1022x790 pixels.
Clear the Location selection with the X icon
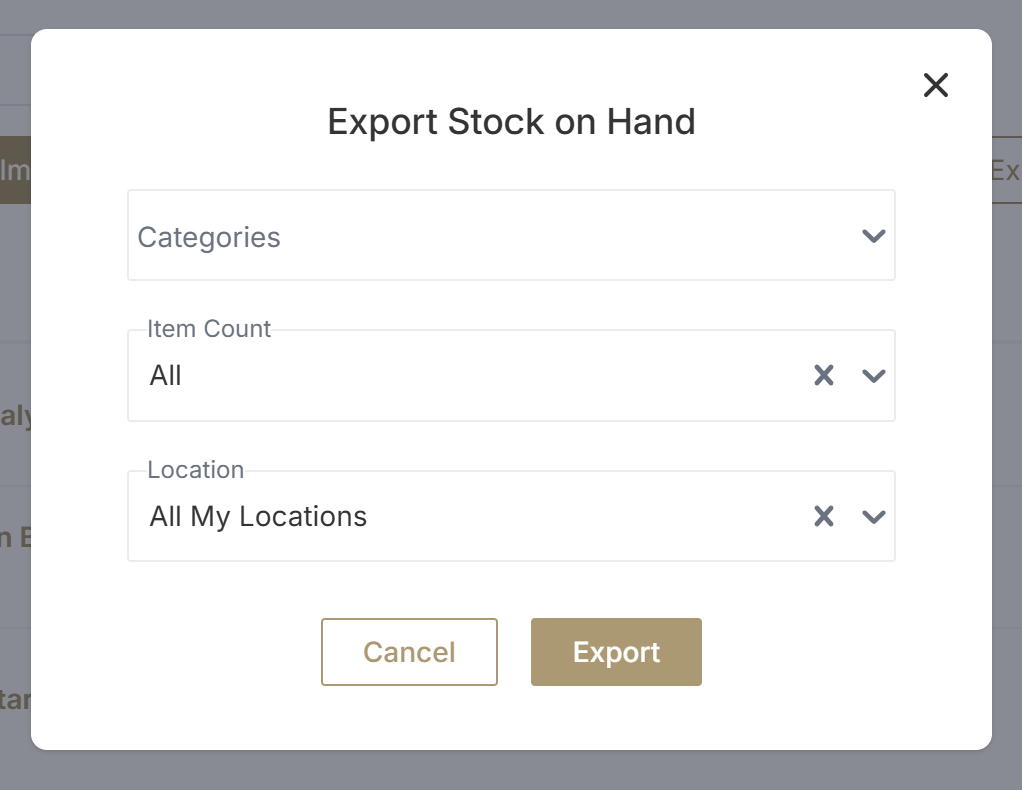point(823,516)
